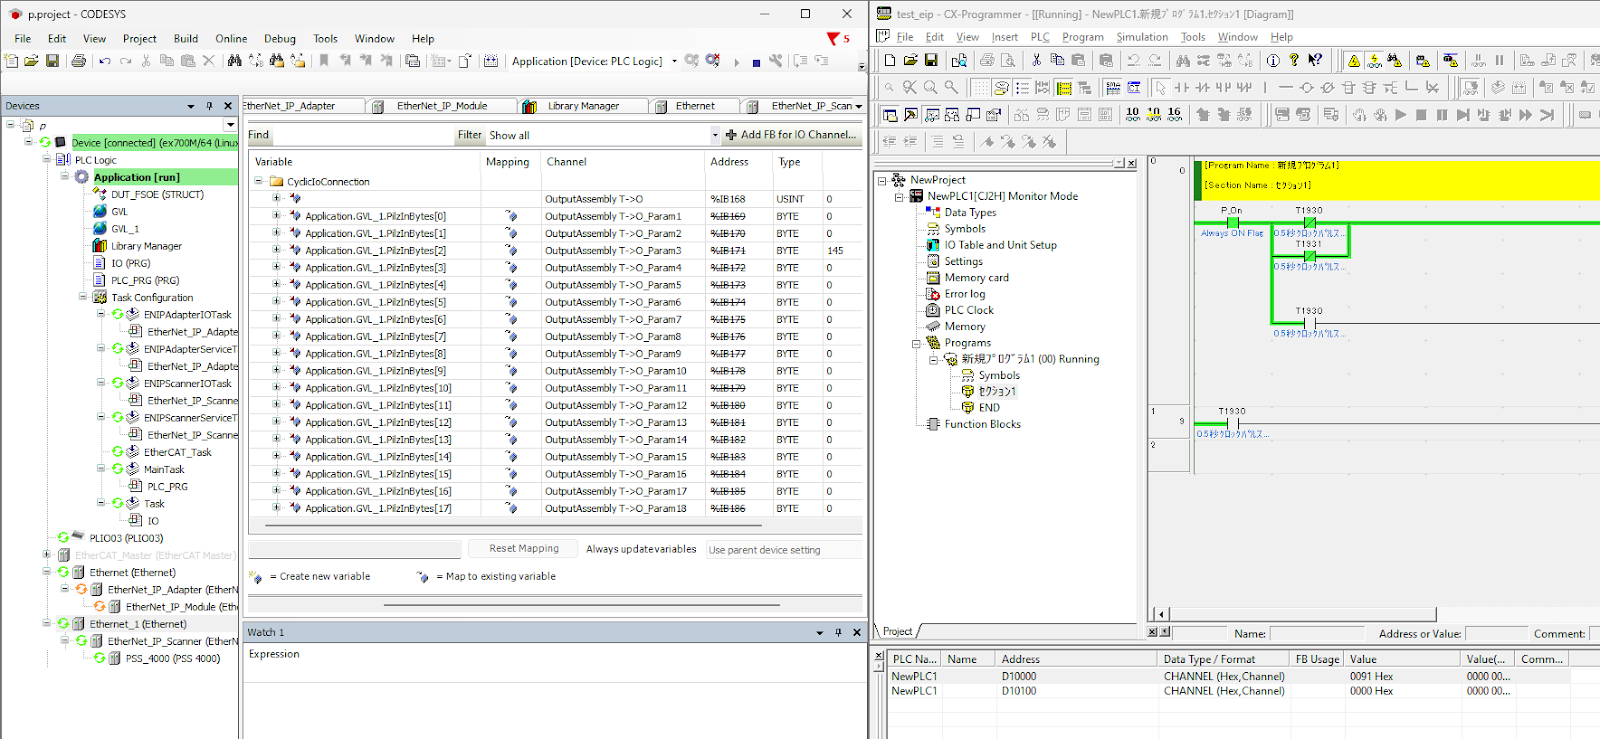
Task: Click CX-Programmer New Coil circle icon
Action: pyautogui.click(x=1307, y=87)
